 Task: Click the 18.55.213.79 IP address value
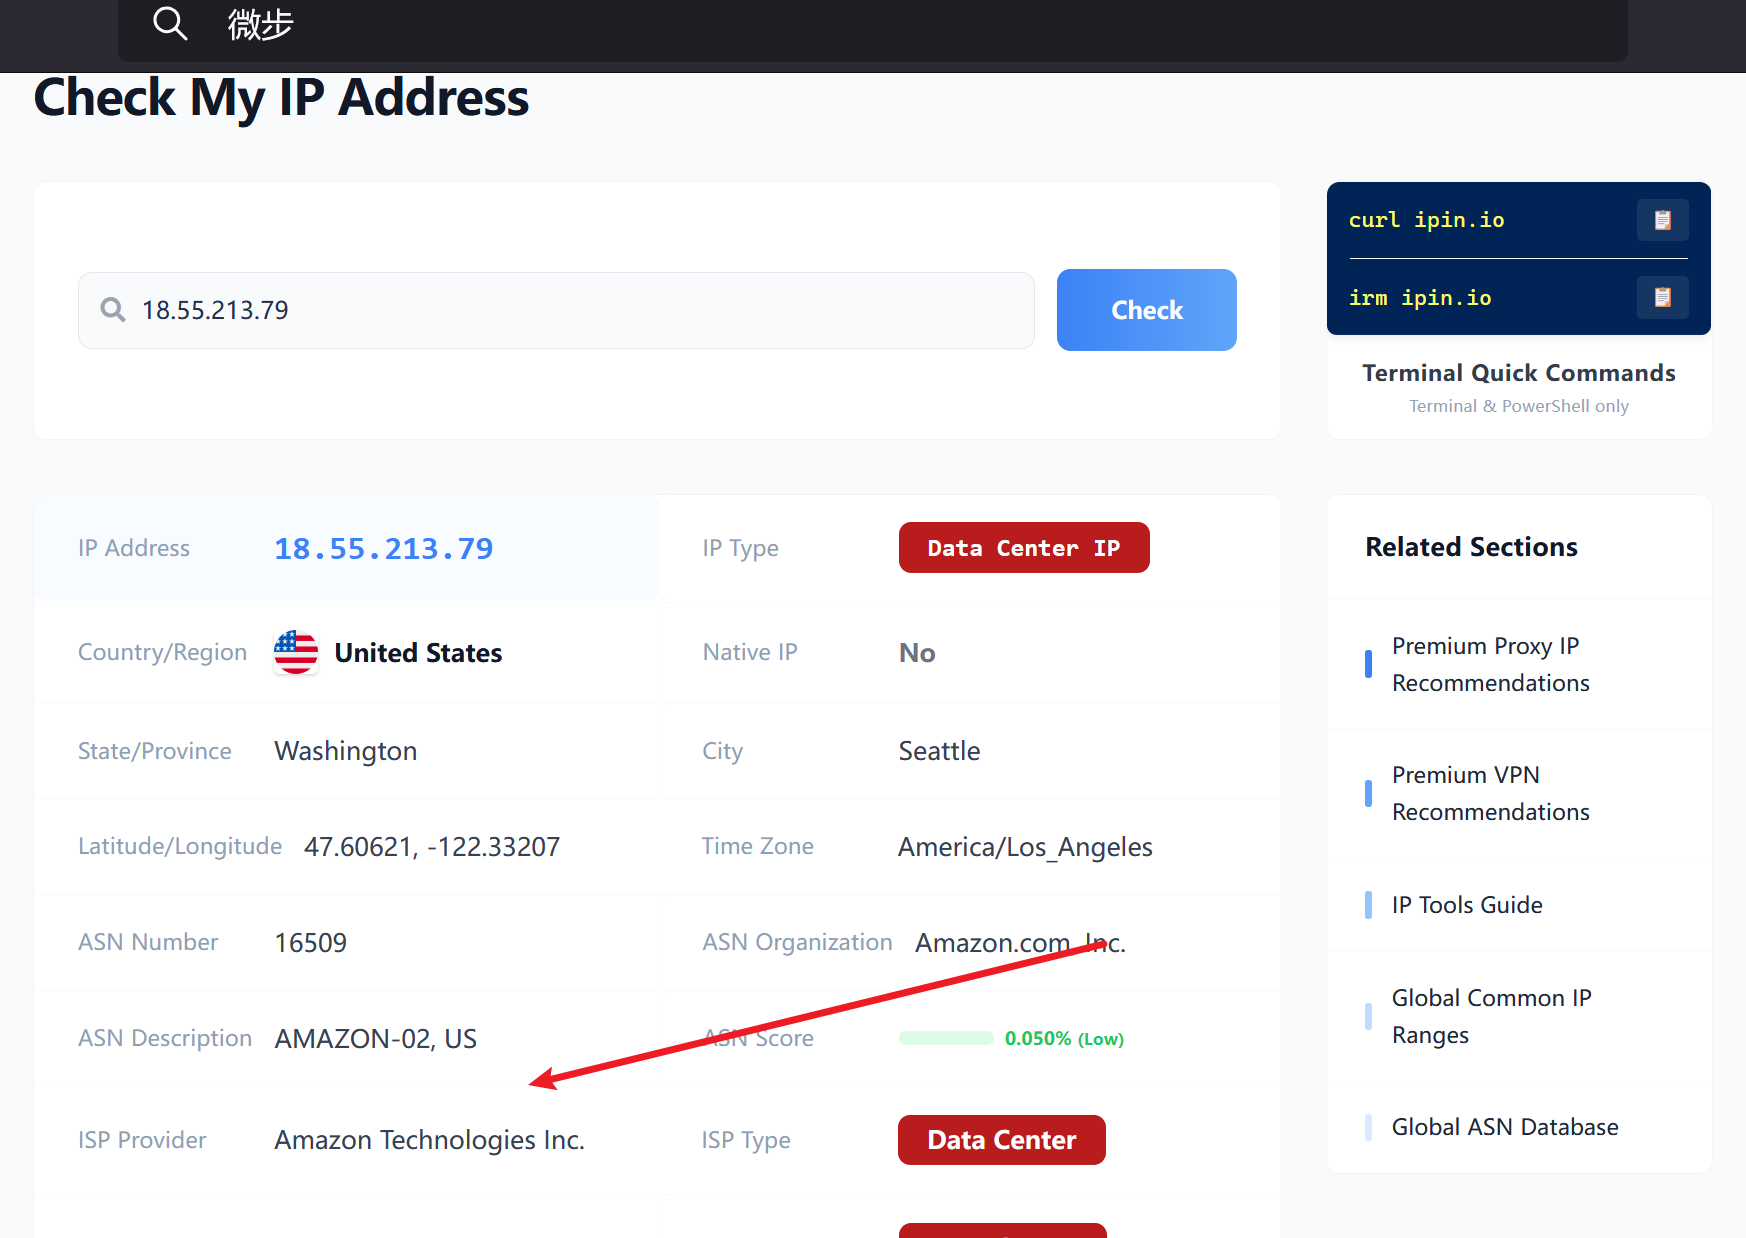(384, 548)
